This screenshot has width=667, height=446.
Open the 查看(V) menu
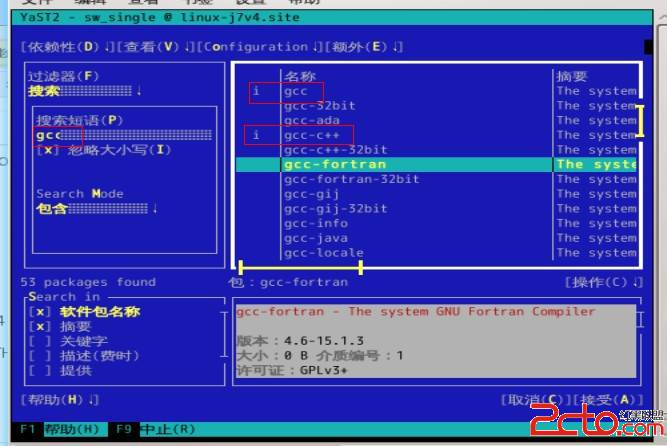coord(154,47)
